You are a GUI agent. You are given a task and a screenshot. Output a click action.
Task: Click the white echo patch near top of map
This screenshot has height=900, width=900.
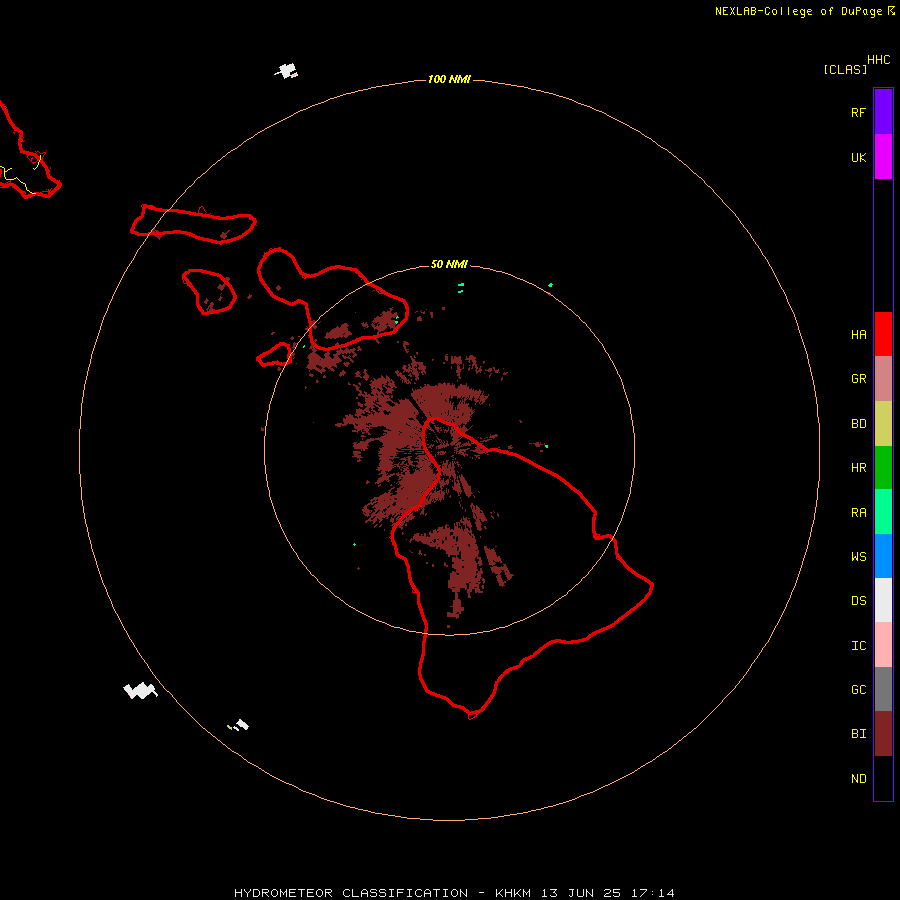click(x=287, y=71)
